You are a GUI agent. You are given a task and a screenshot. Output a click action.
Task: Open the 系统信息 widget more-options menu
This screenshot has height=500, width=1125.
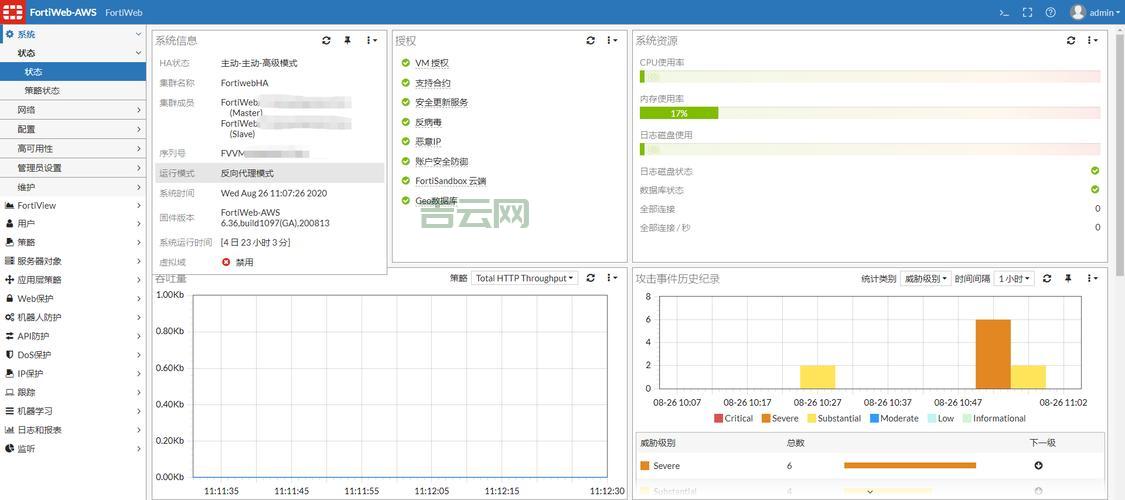[371, 41]
